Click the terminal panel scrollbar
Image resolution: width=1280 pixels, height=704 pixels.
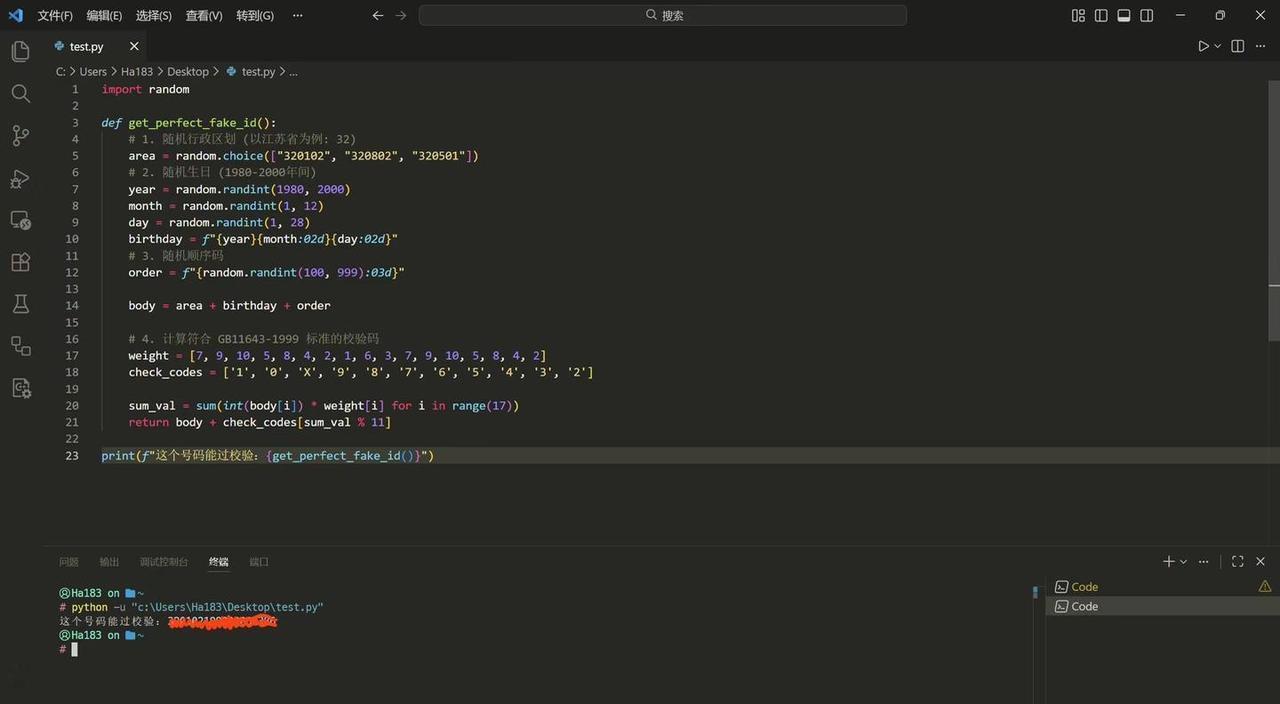[x=1035, y=593]
